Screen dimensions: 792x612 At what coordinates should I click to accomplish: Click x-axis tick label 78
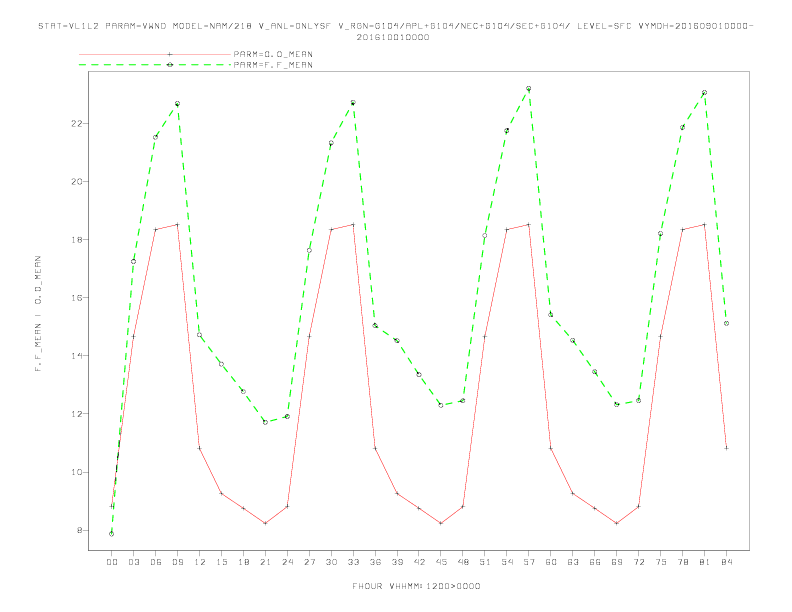(x=683, y=562)
